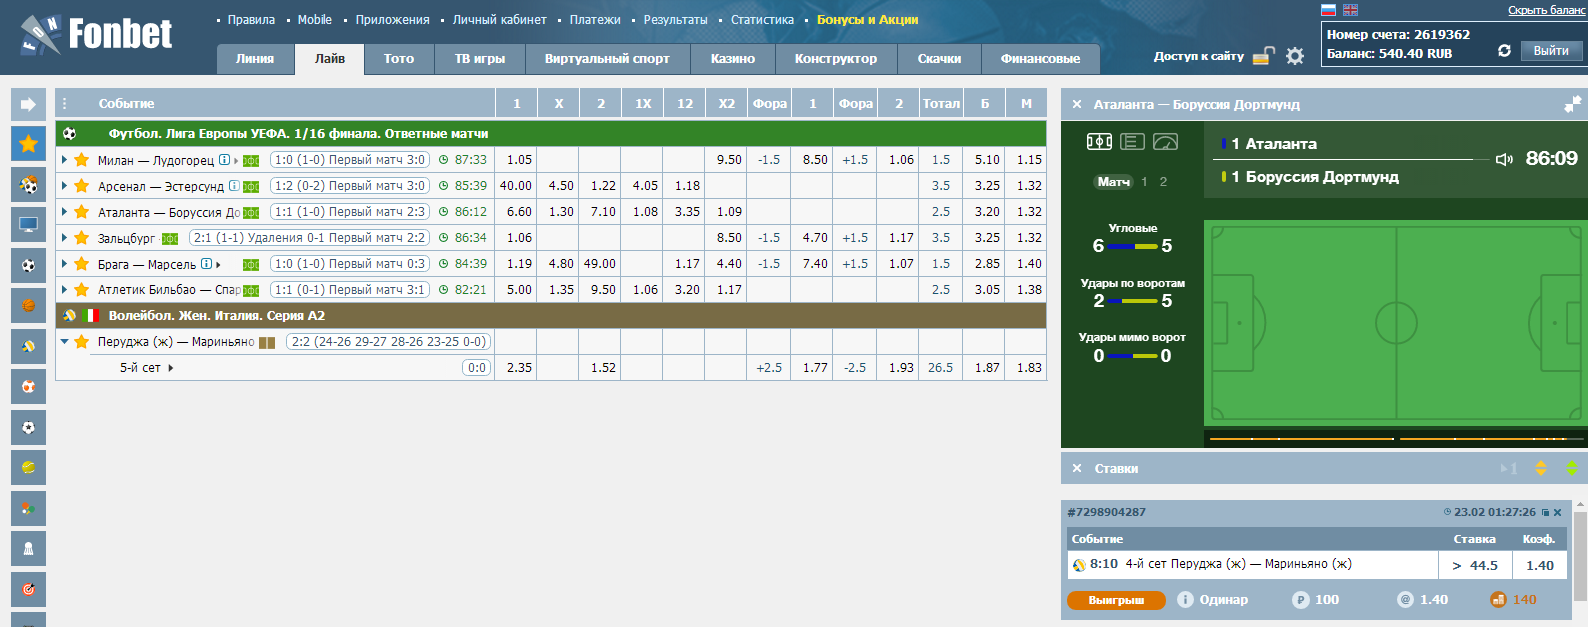1588x627 pixels.
Task: Detach the Аталанта match tracker panel
Action: [1573, 103]
